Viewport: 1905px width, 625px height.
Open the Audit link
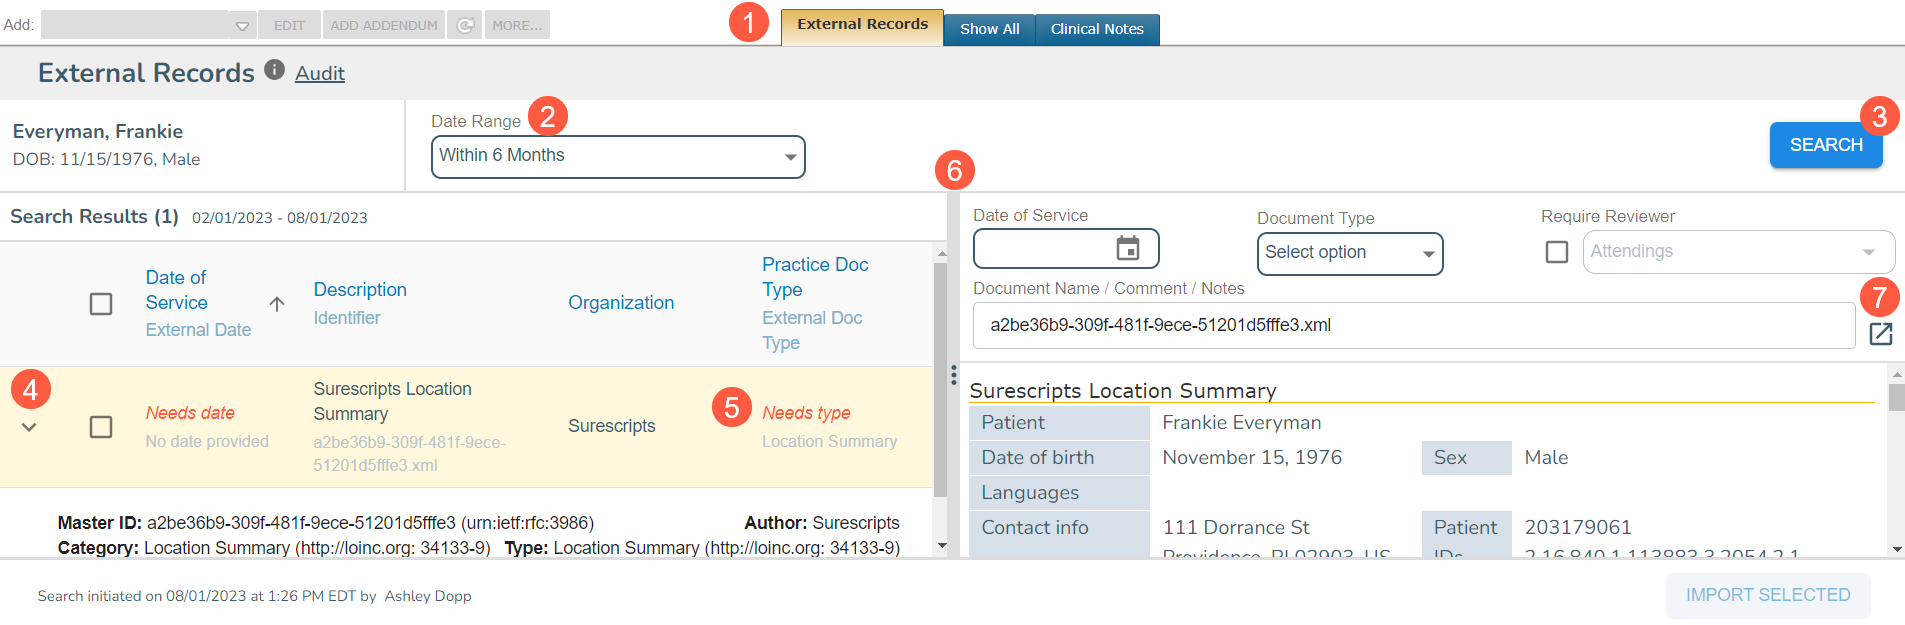click(320, 73)
